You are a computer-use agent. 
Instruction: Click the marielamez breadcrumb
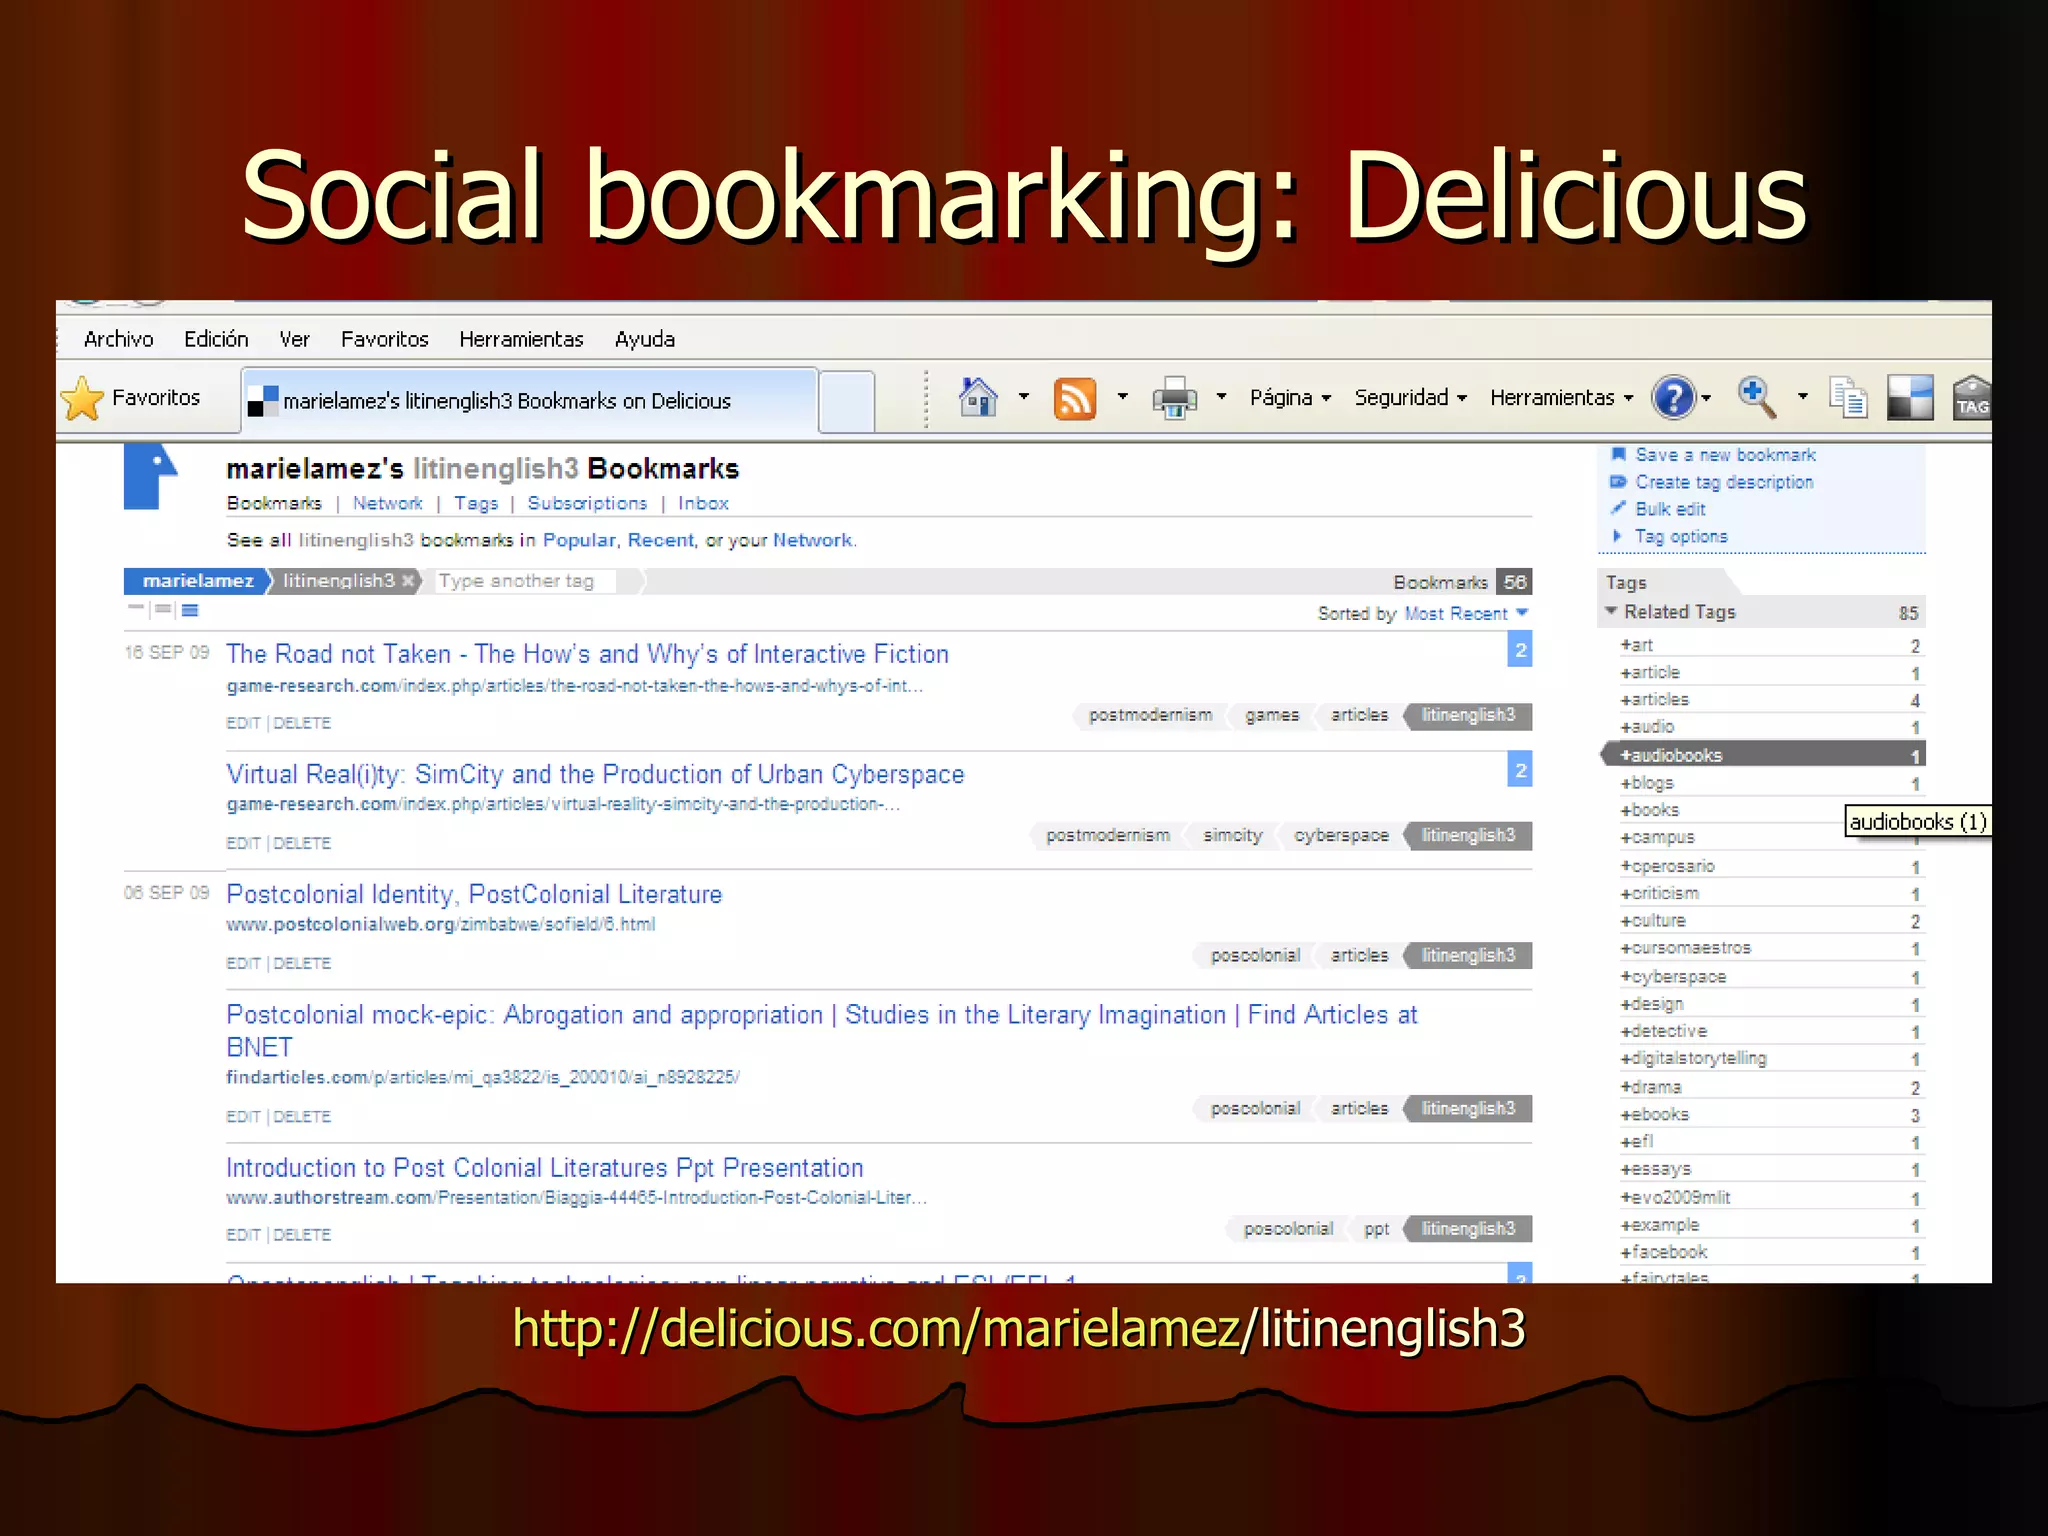(x=197, y=580)
